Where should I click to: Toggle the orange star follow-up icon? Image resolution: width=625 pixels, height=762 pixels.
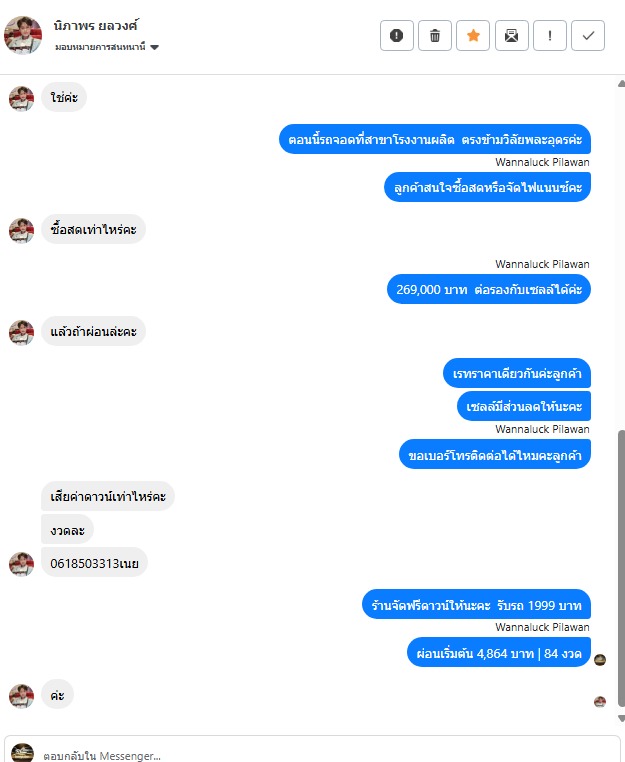point(473,35)
